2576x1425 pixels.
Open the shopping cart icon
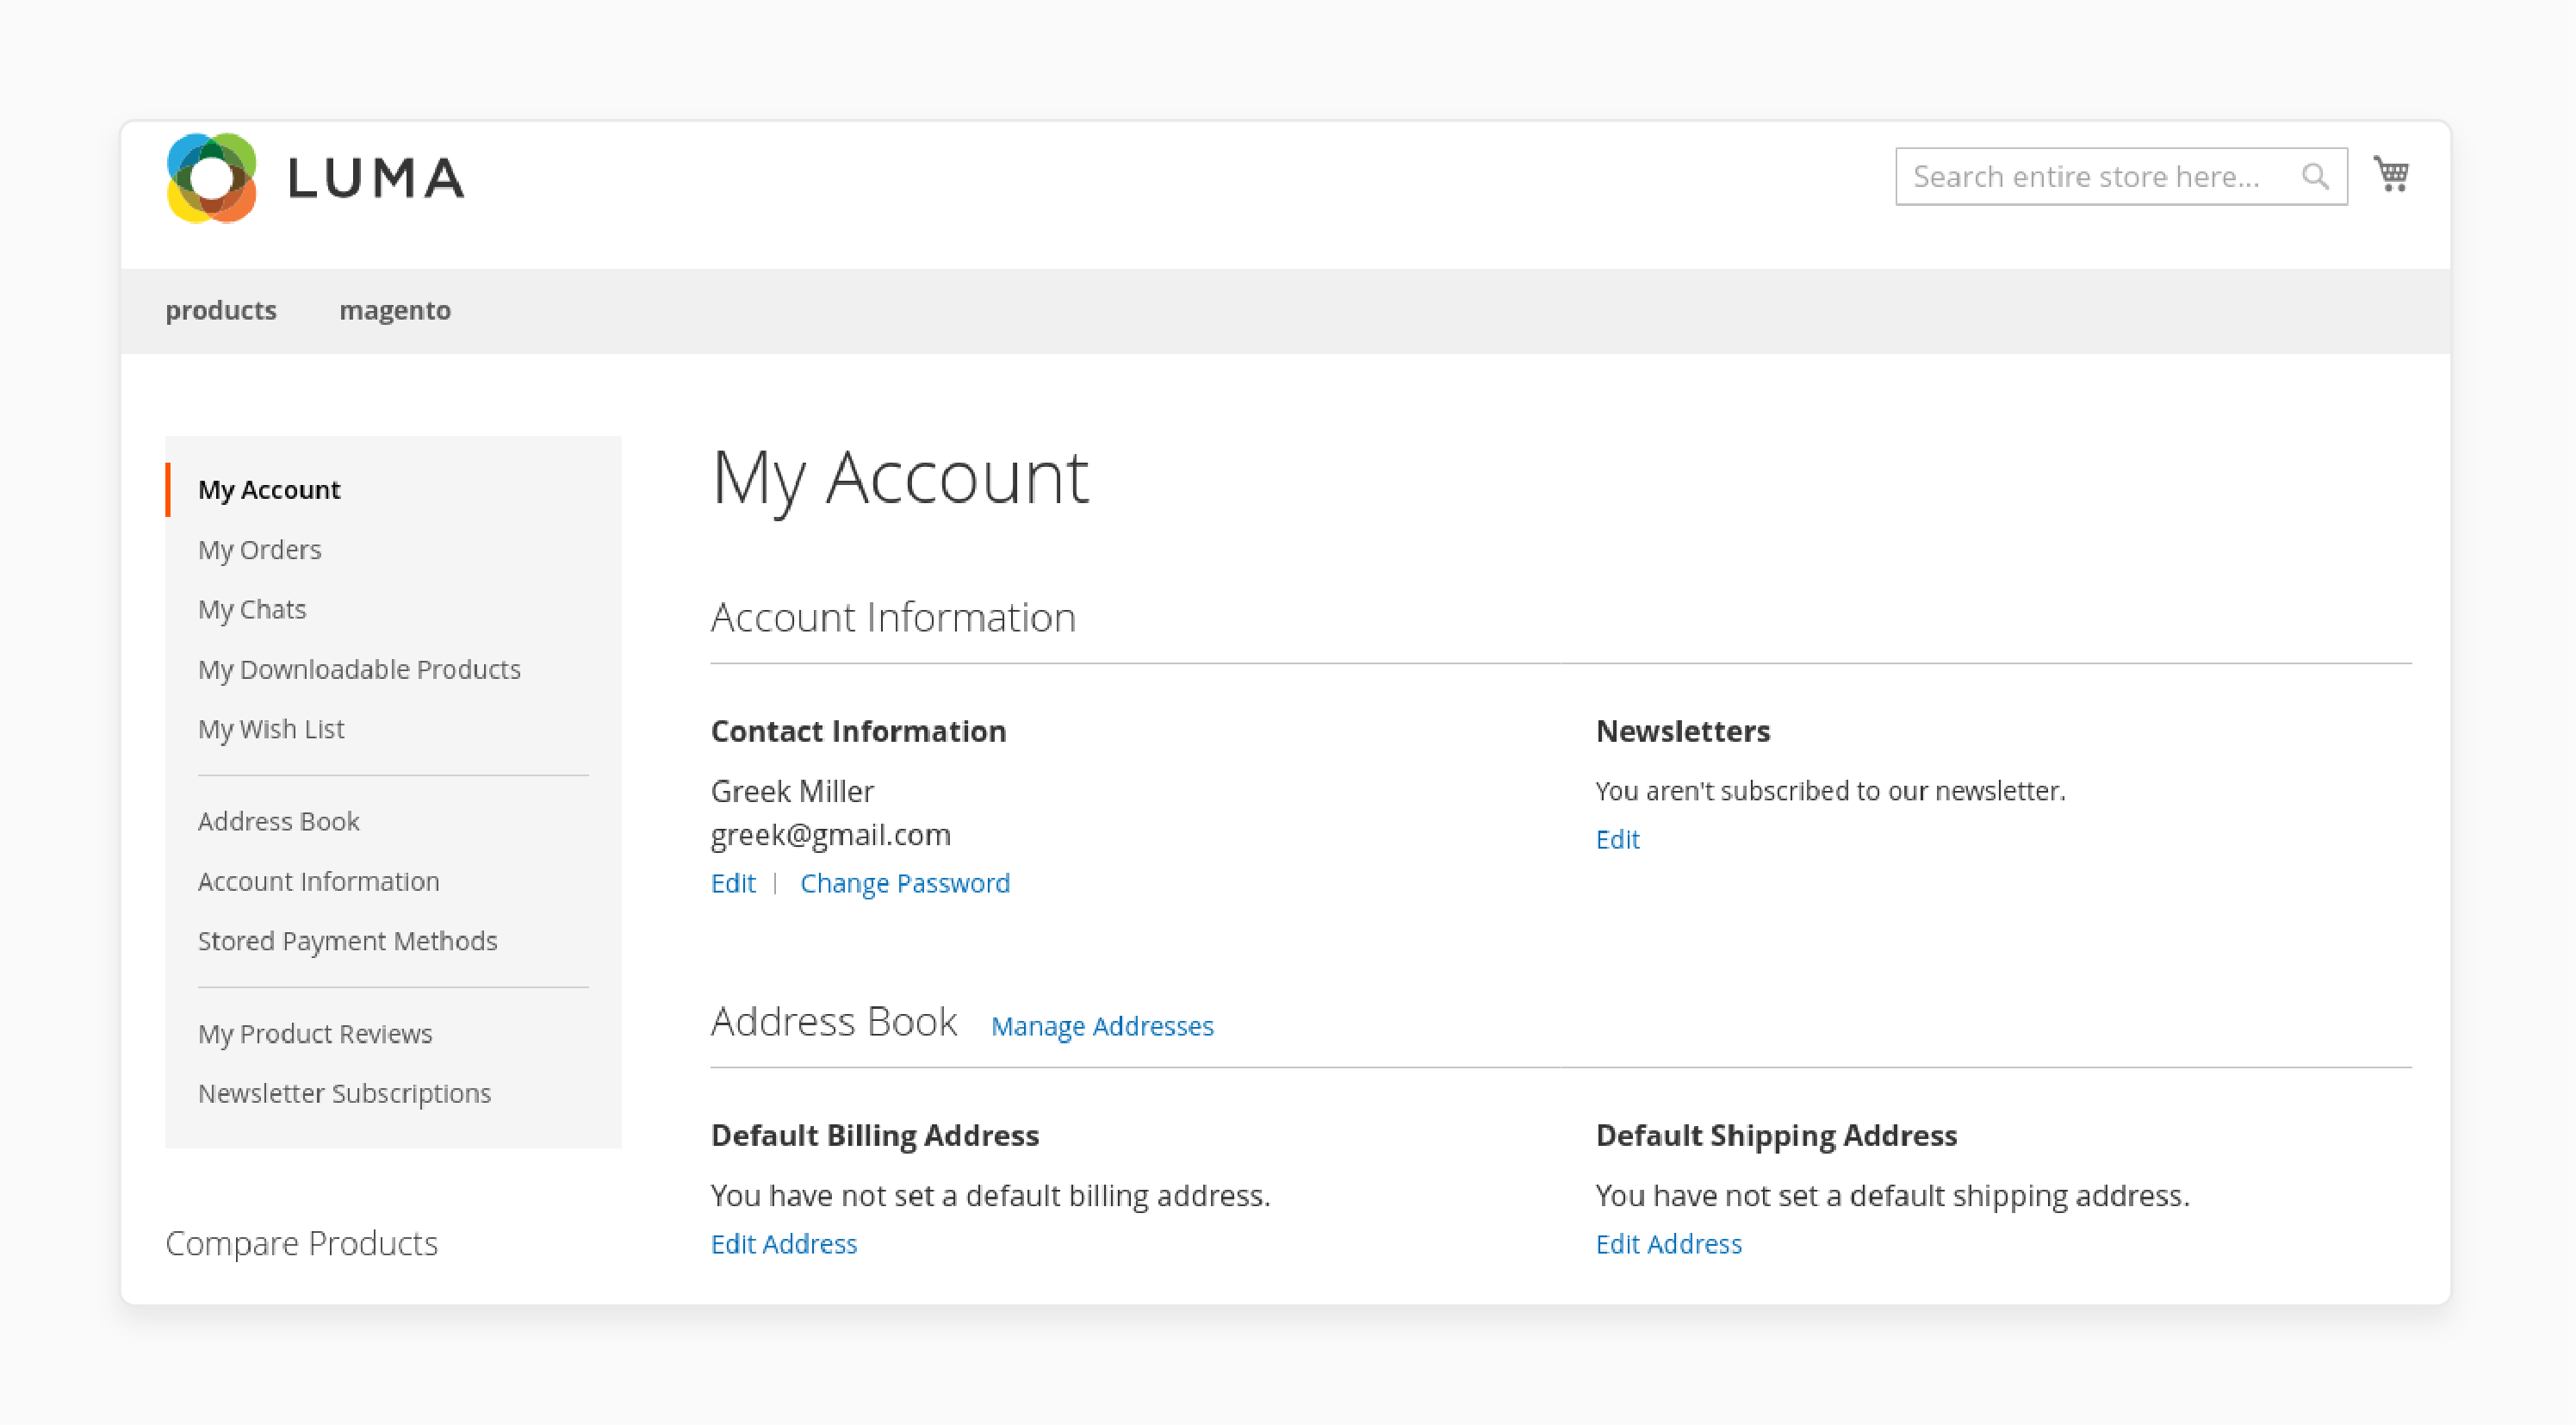click(x=2391, y=175)
